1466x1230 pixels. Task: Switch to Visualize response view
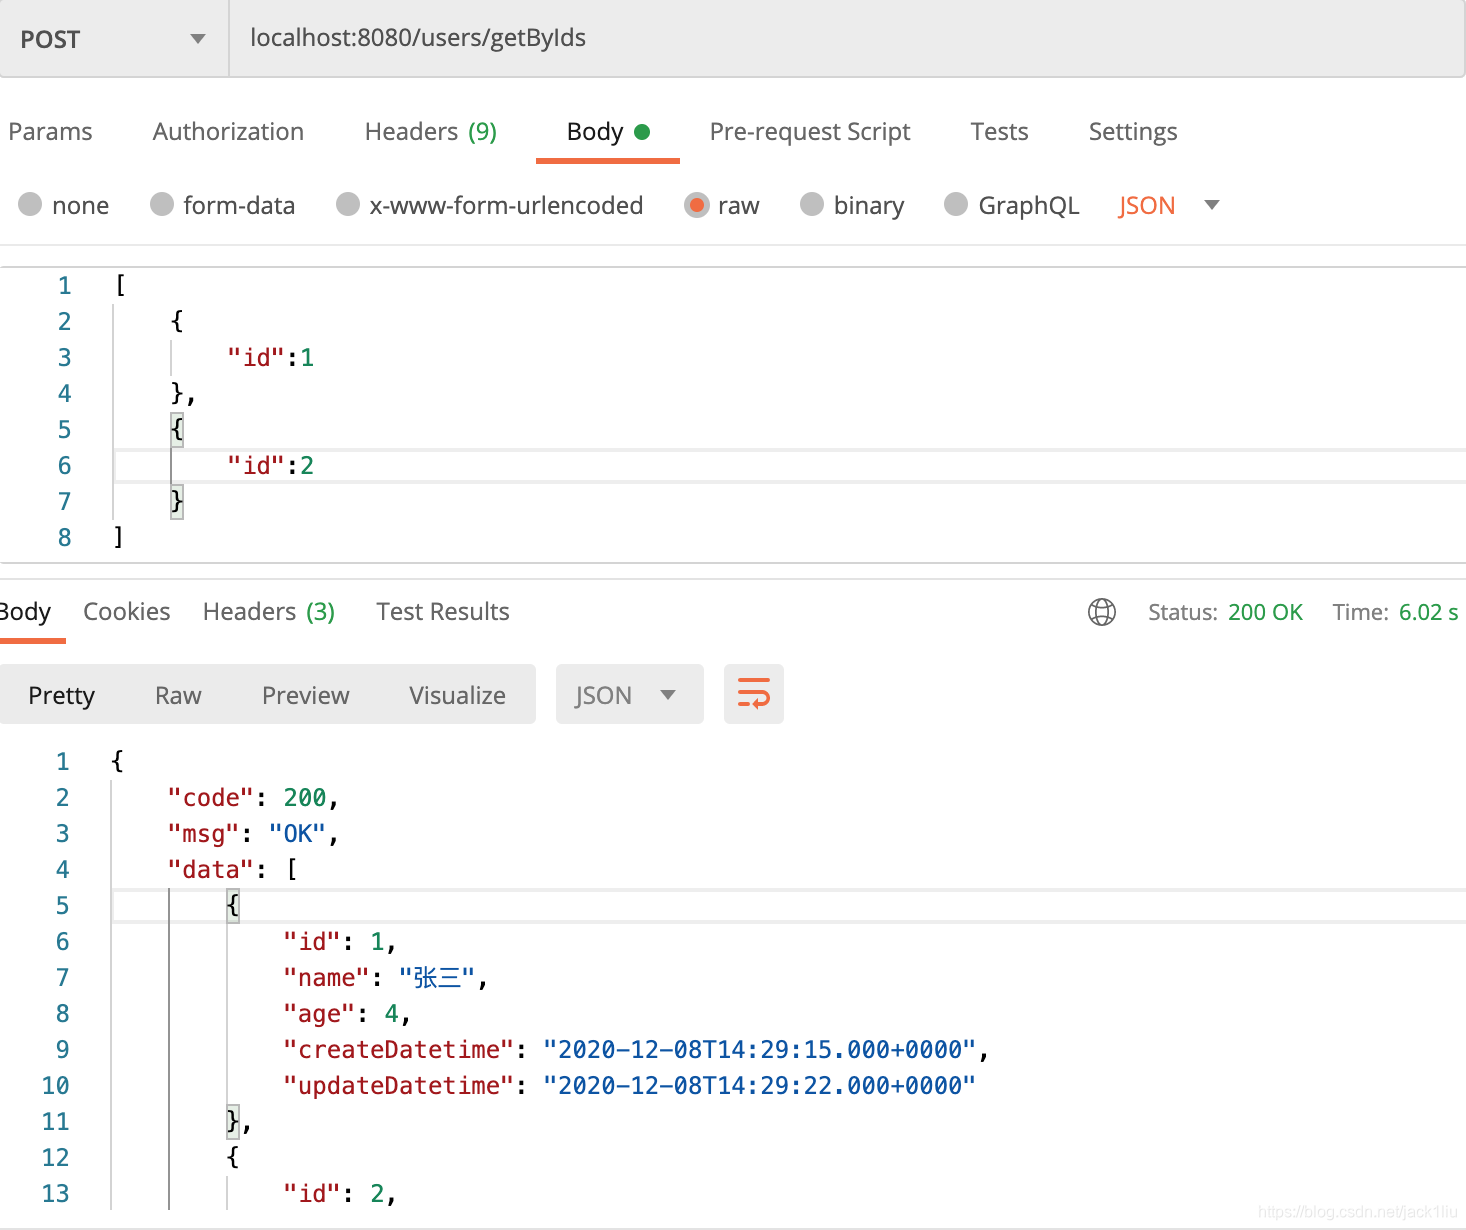coord(457,695)
